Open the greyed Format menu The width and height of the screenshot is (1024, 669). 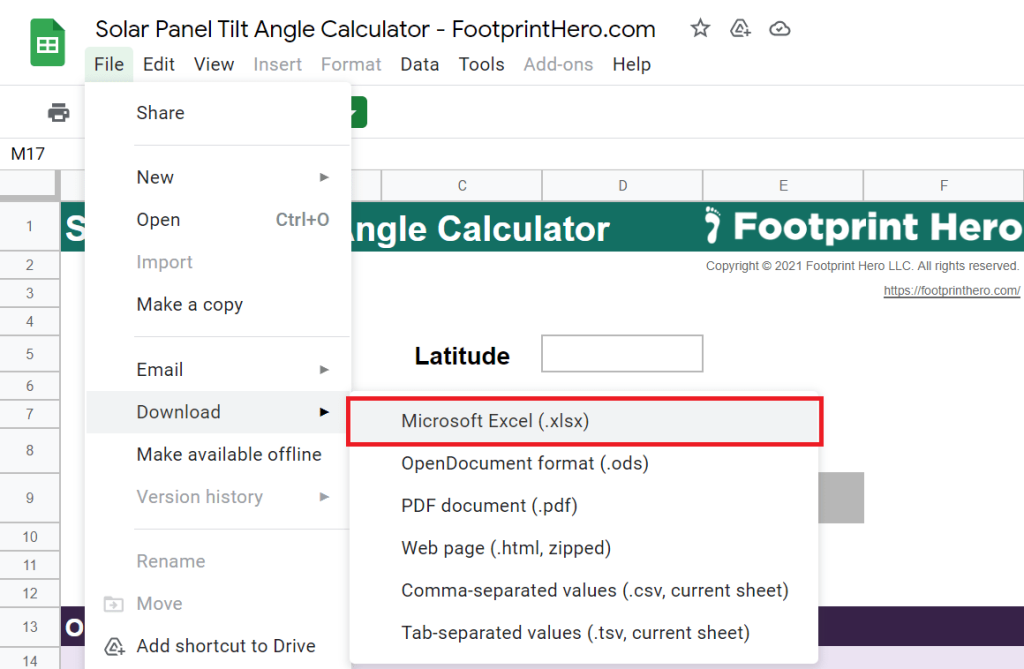click(x=351, y=64)
